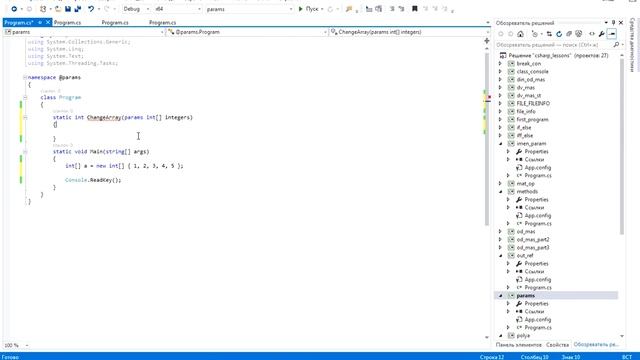Open the Debug configuration dropdown

pyautogui.click(x=136, y=9)
